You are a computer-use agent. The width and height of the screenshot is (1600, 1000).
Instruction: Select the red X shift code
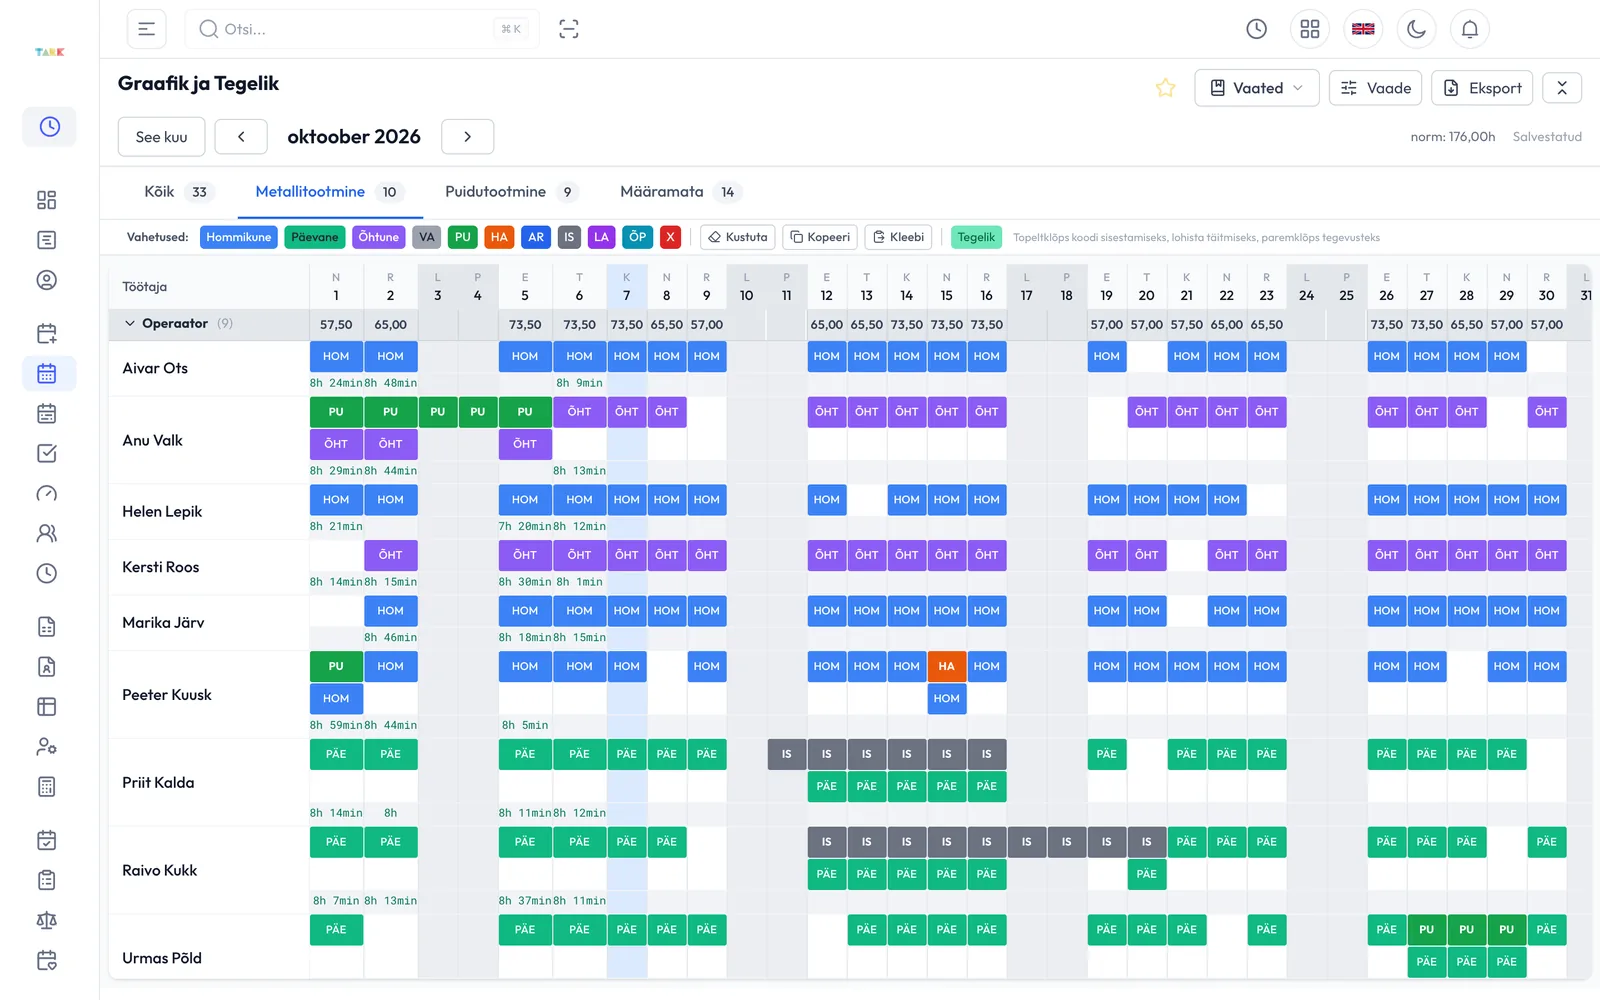click(671, 237)
